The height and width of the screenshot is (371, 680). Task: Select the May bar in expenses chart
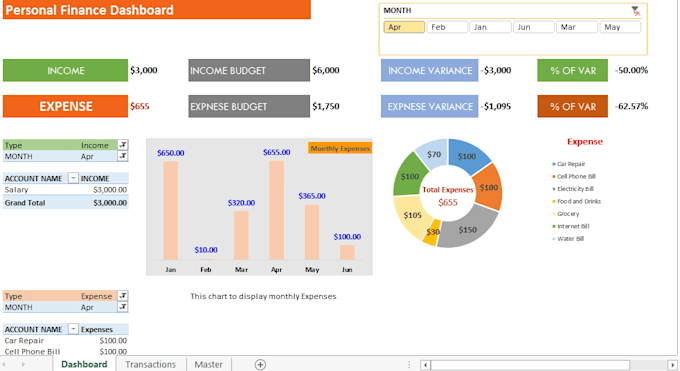(x=312, y=232)
